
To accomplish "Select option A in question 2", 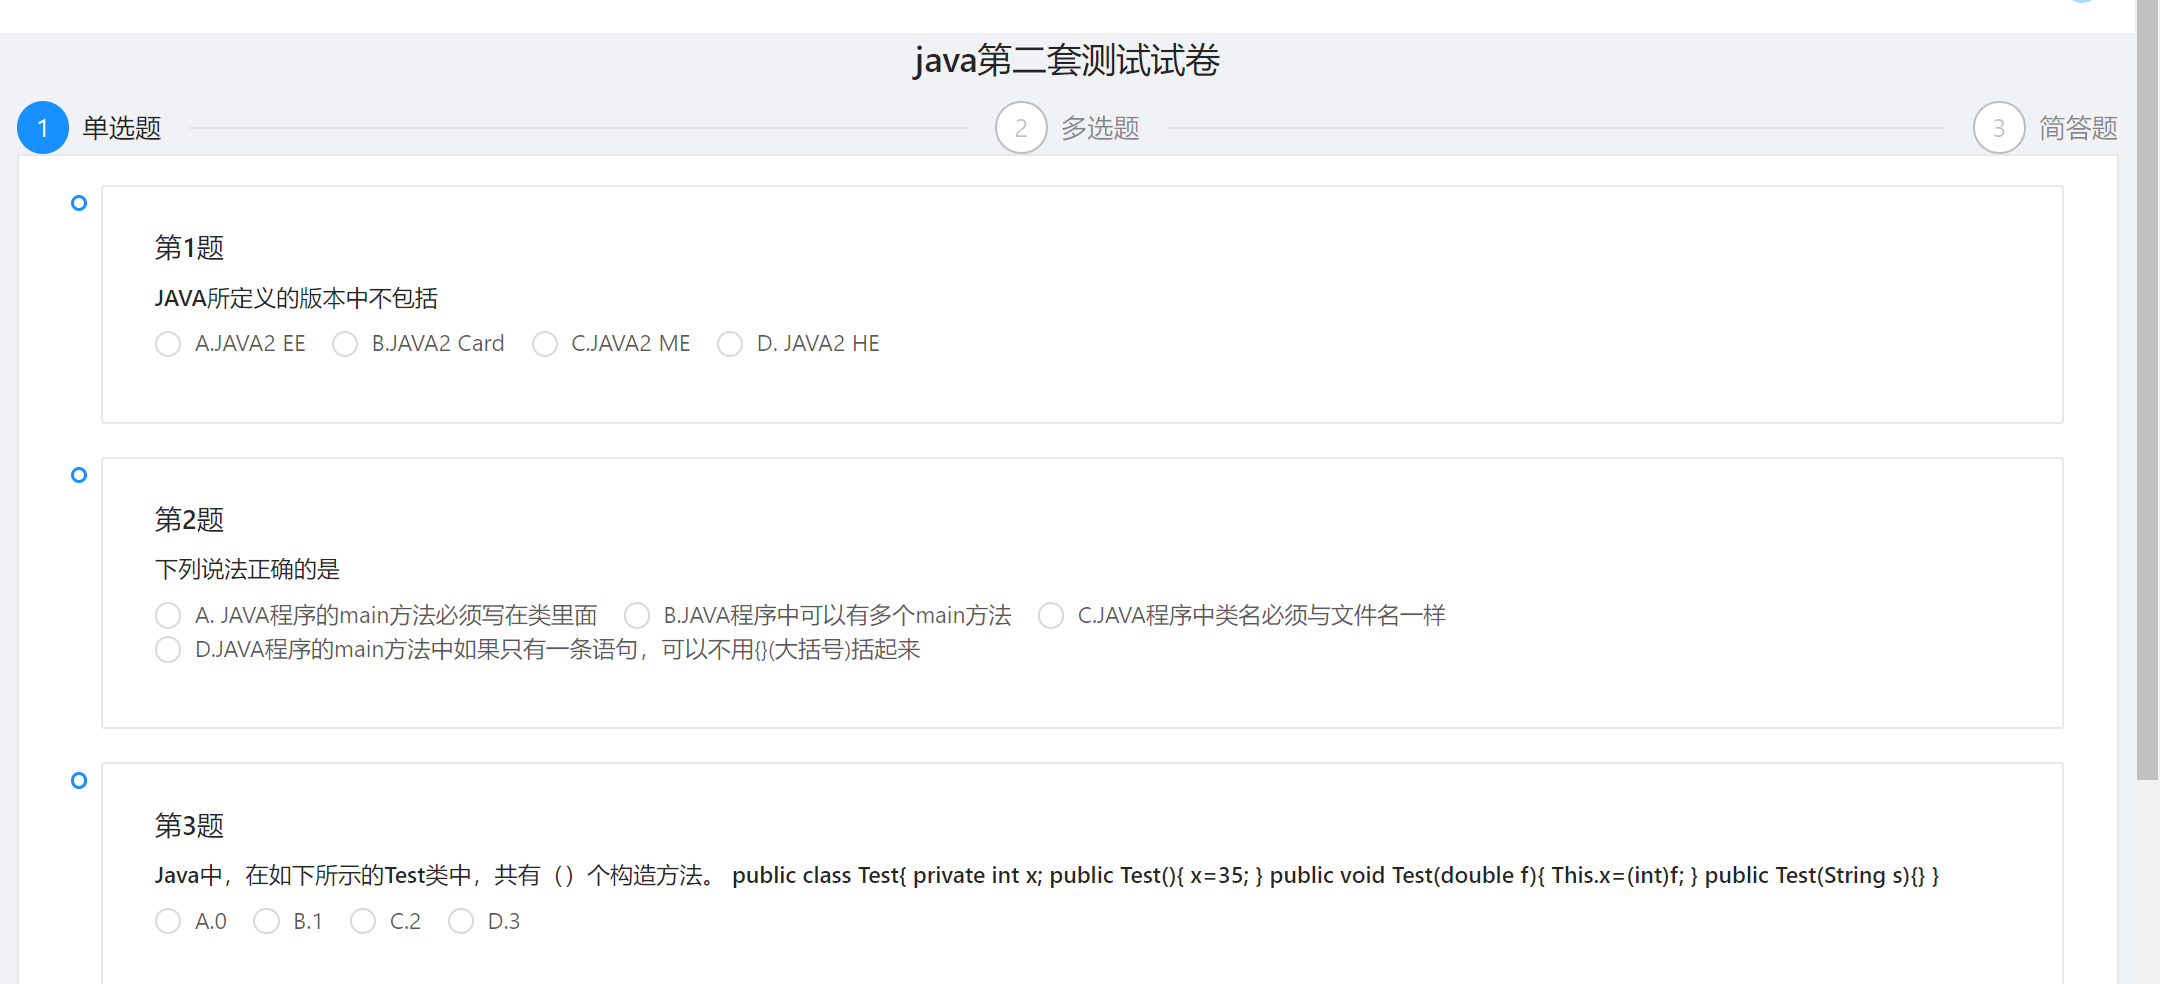I will 168,615.
